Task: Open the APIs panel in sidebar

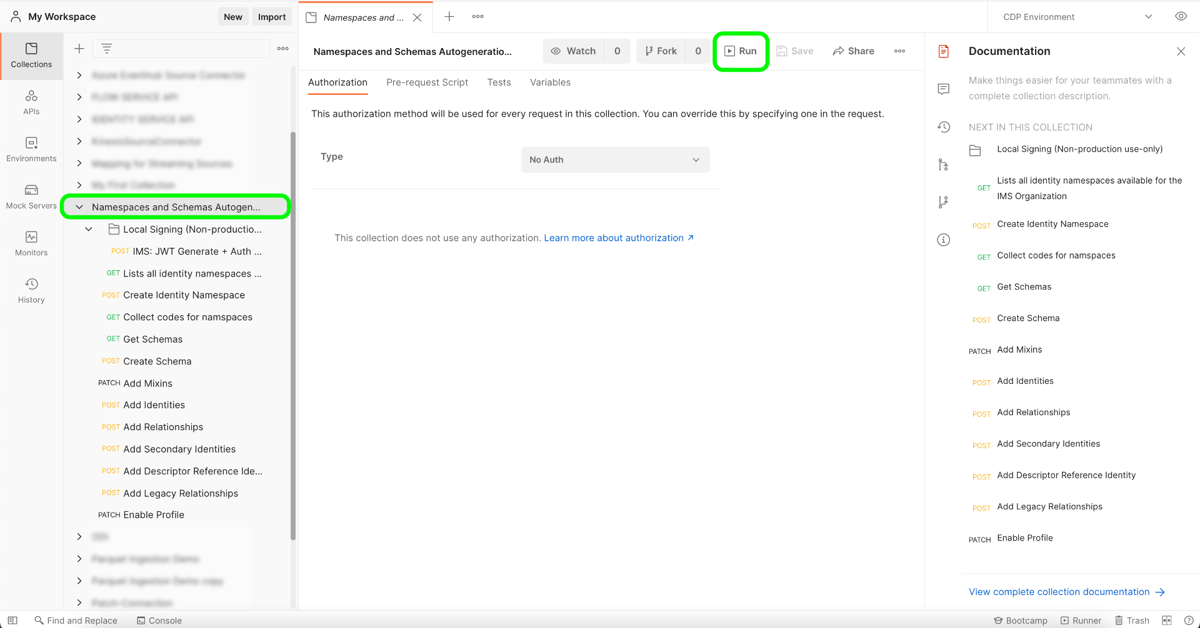Action: pos(31,101)
